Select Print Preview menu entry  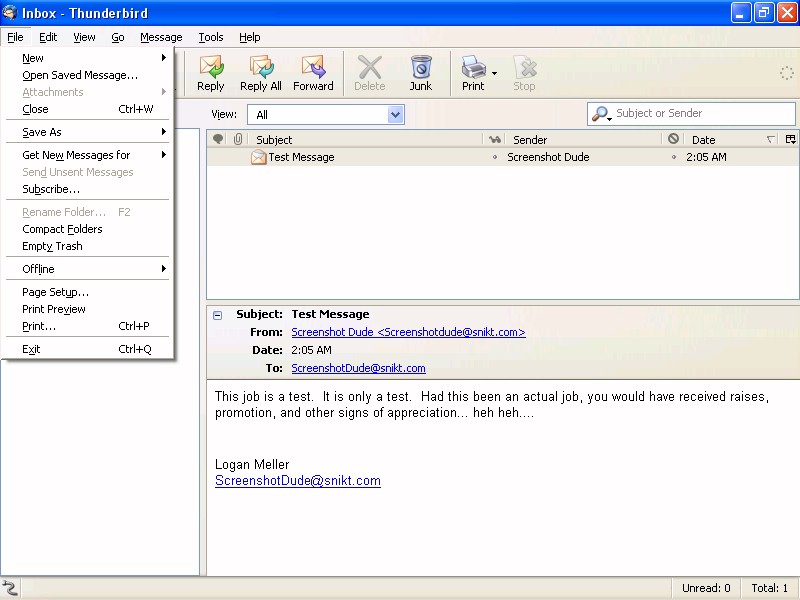point(87,309)
